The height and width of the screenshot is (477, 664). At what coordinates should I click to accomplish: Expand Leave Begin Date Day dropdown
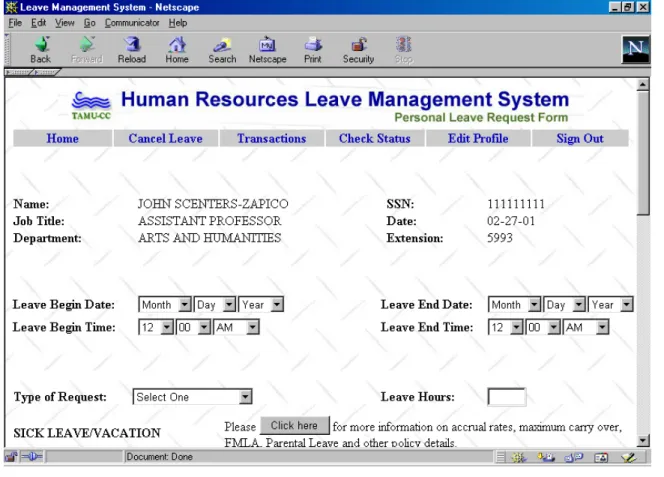point(215,305)
